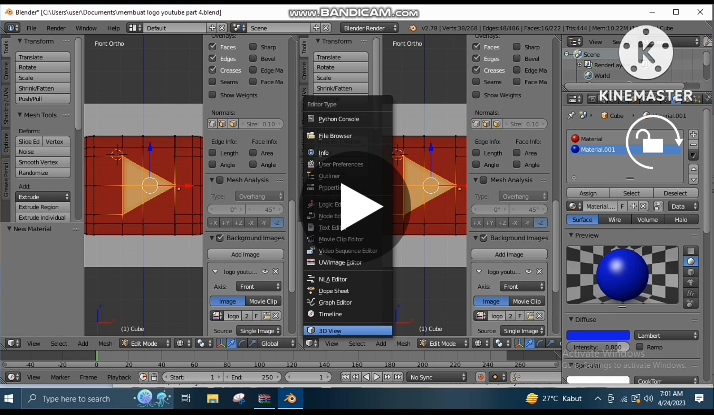The height and width of the screenshot is (415, 714).
Task: Collapse the Mesh Tools panel
Action: point(20,115)
